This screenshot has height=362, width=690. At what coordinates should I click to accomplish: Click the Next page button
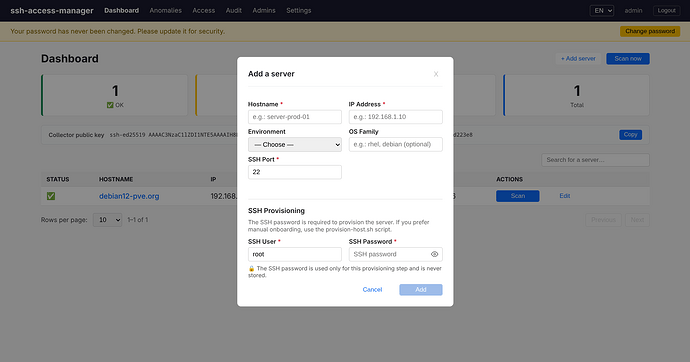tap(637, 220)
